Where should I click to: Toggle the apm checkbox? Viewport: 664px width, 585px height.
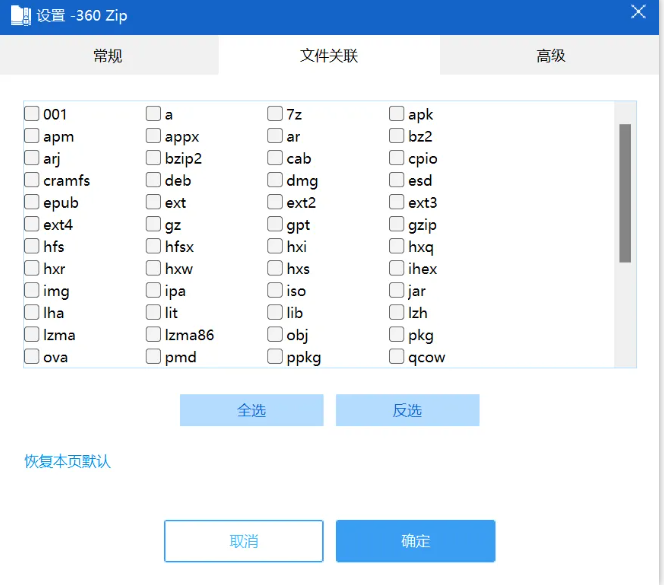point(32,136)
